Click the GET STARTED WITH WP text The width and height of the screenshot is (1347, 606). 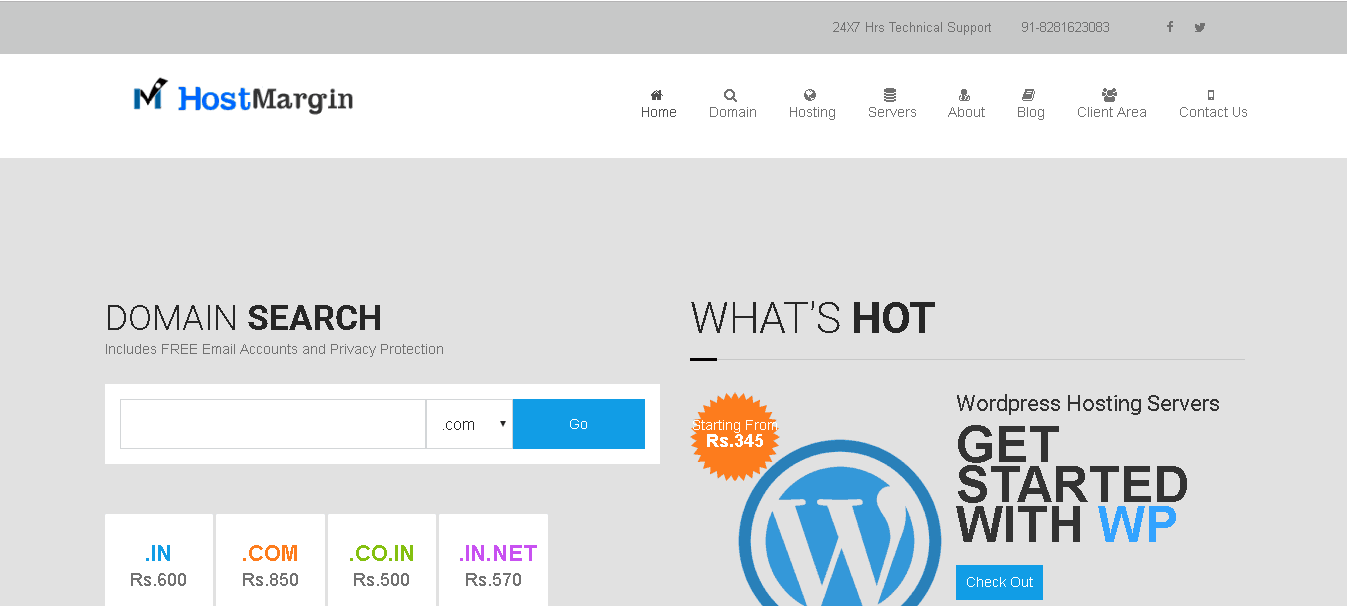(1072, 485)
